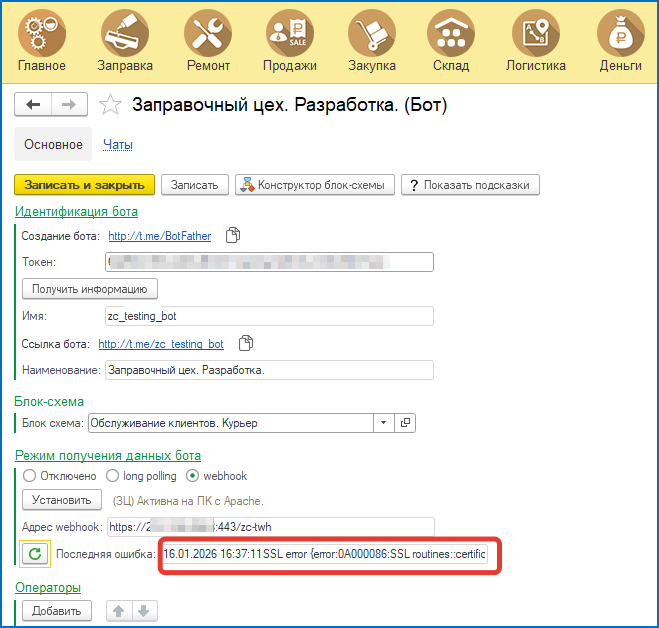This screenshot has width=659, height=628.
Task: Open the Продажи section icon
Action: coord(289,33)
